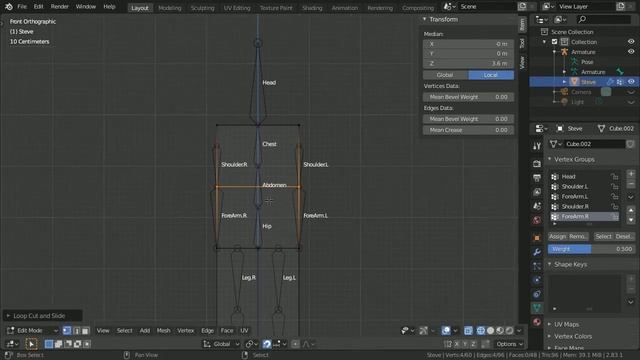Toggle Collection exclude checkbox
This screenshot has width=640, height=360.
click(x=554, y=42)
